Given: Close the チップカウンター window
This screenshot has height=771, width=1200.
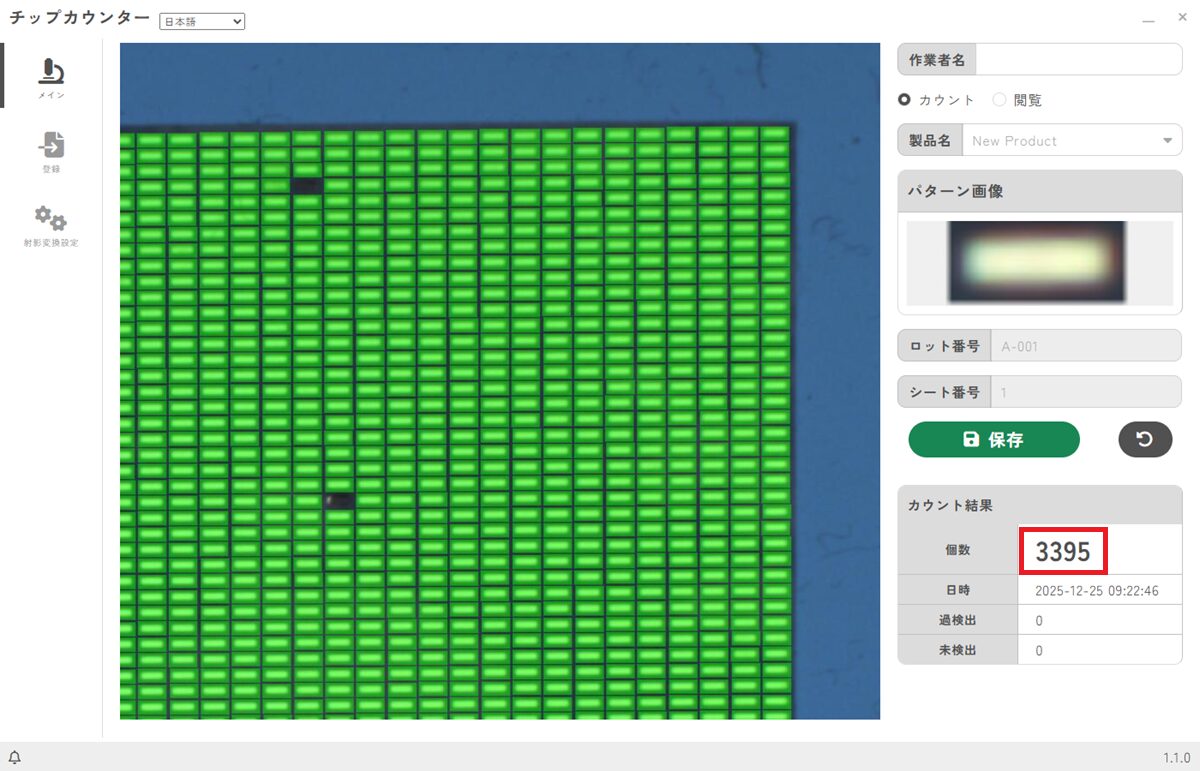Looking at the screenshot, I should [1182, 19].
